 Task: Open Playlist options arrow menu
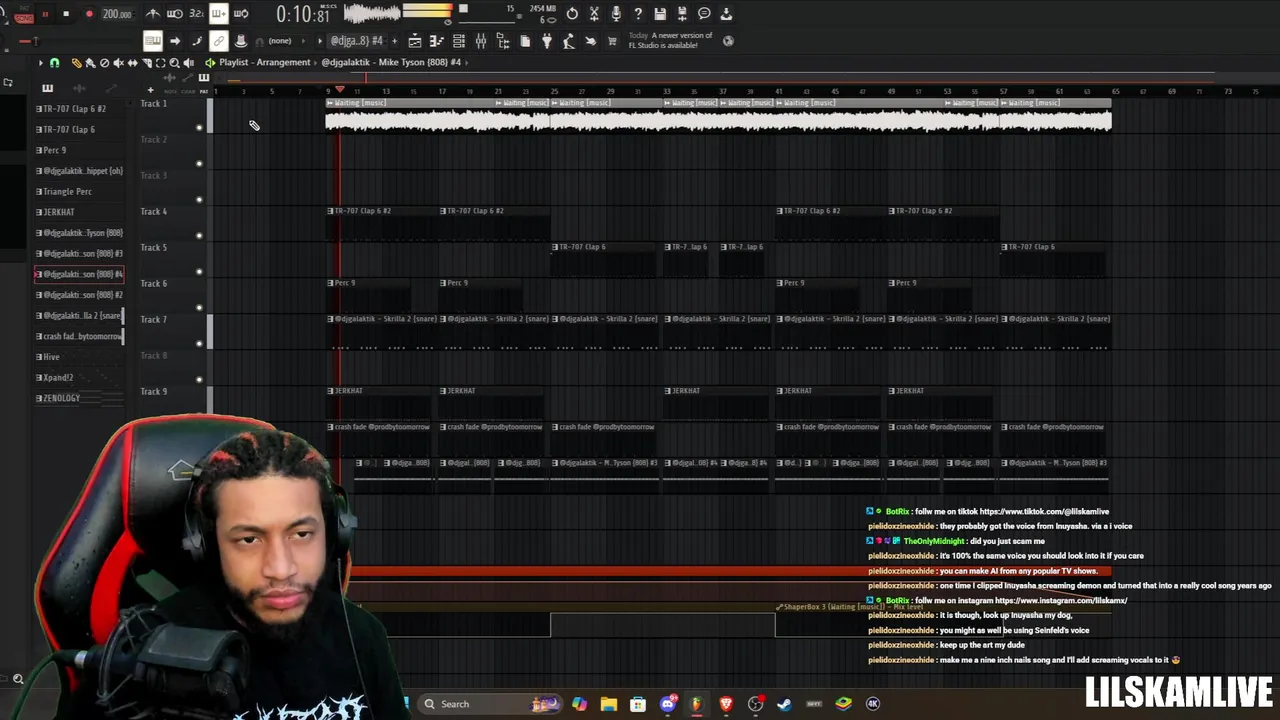[41, 63]
